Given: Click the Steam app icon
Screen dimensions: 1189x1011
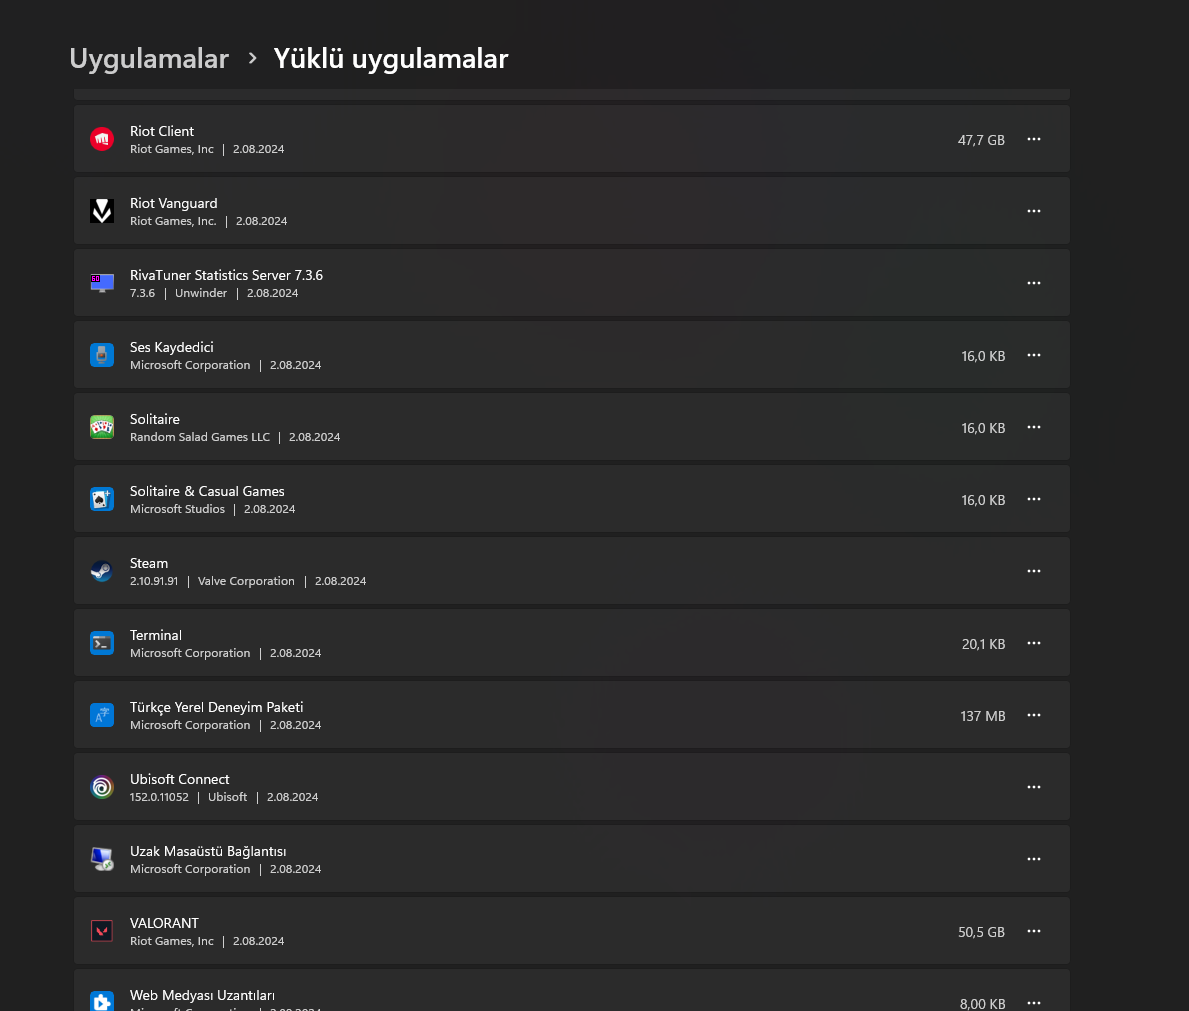Looking at the screenshot, I should [102, 571].
